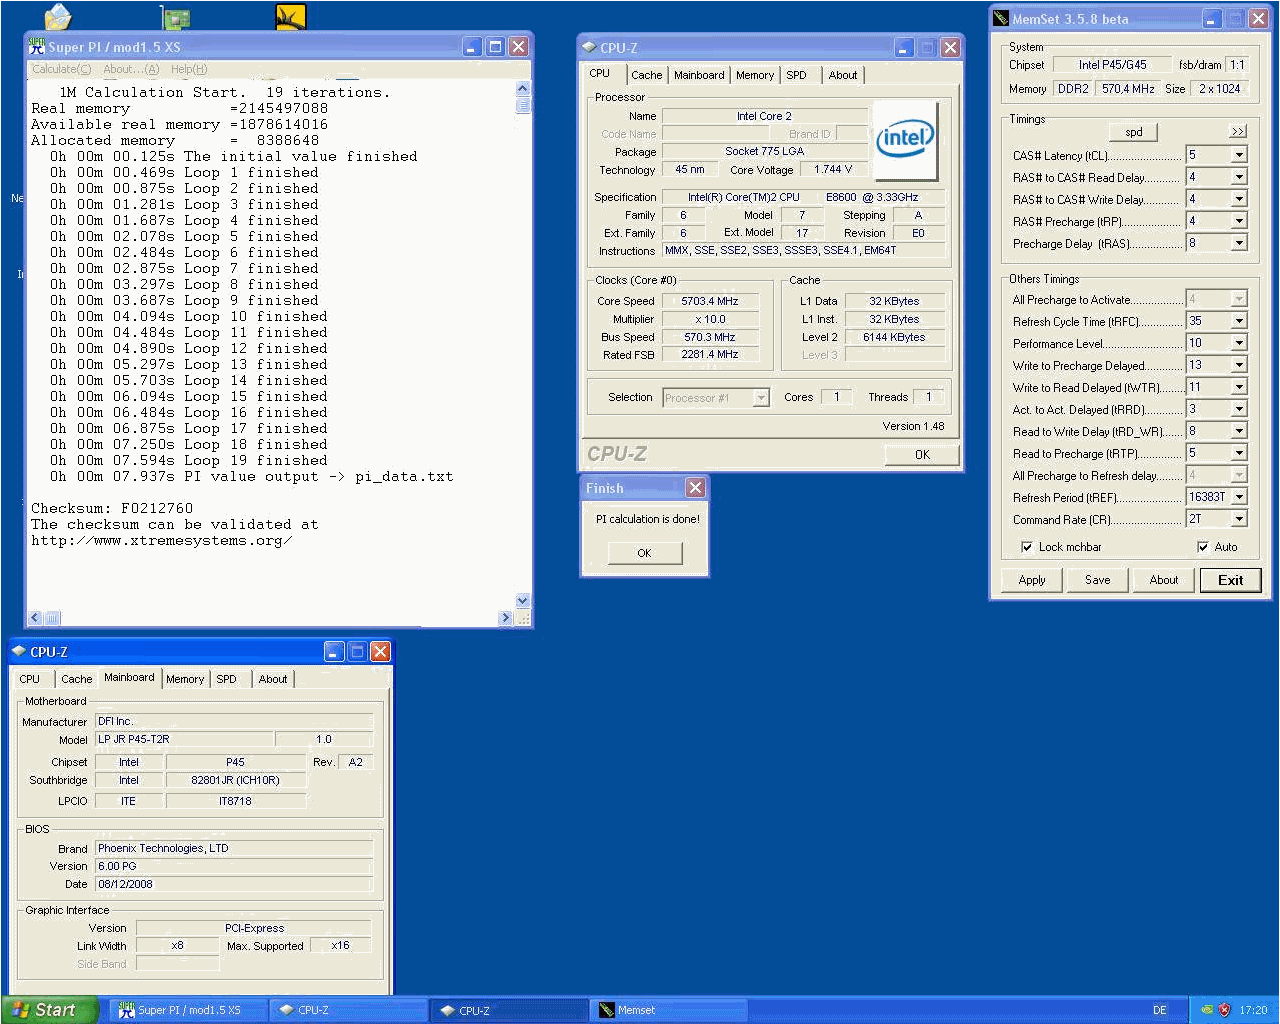Click the Windows Start button

tap(49, 1010)
